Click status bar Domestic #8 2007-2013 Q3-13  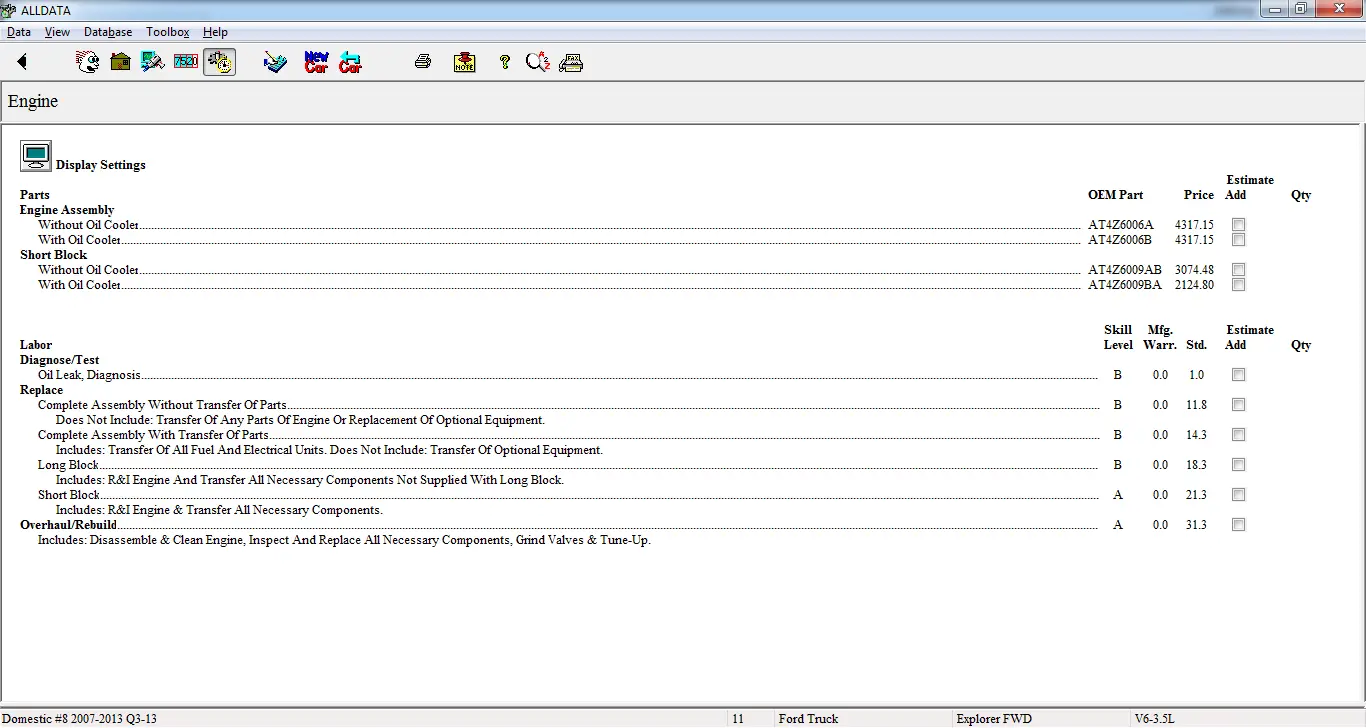coord(80,719)
